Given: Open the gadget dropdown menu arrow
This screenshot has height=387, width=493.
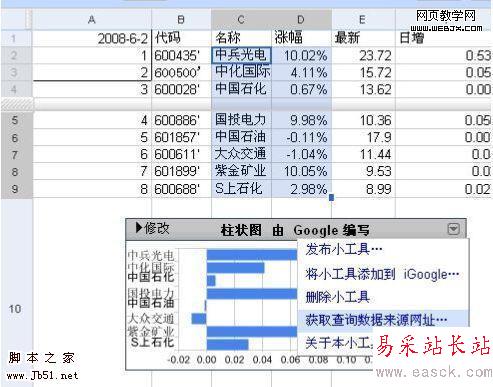Looking at the screenshot, I should [454, 229].
